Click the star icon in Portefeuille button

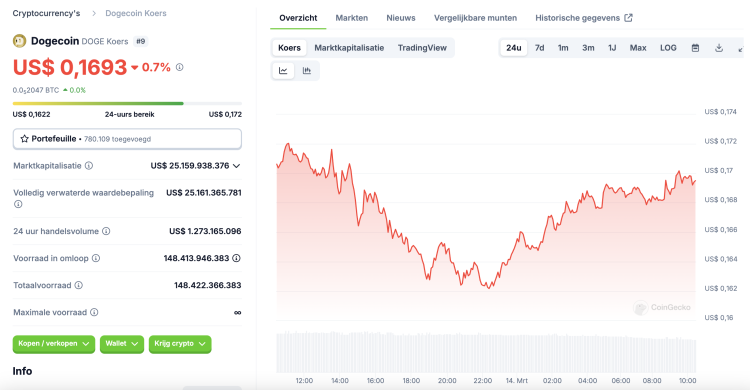tap(24, 139)
